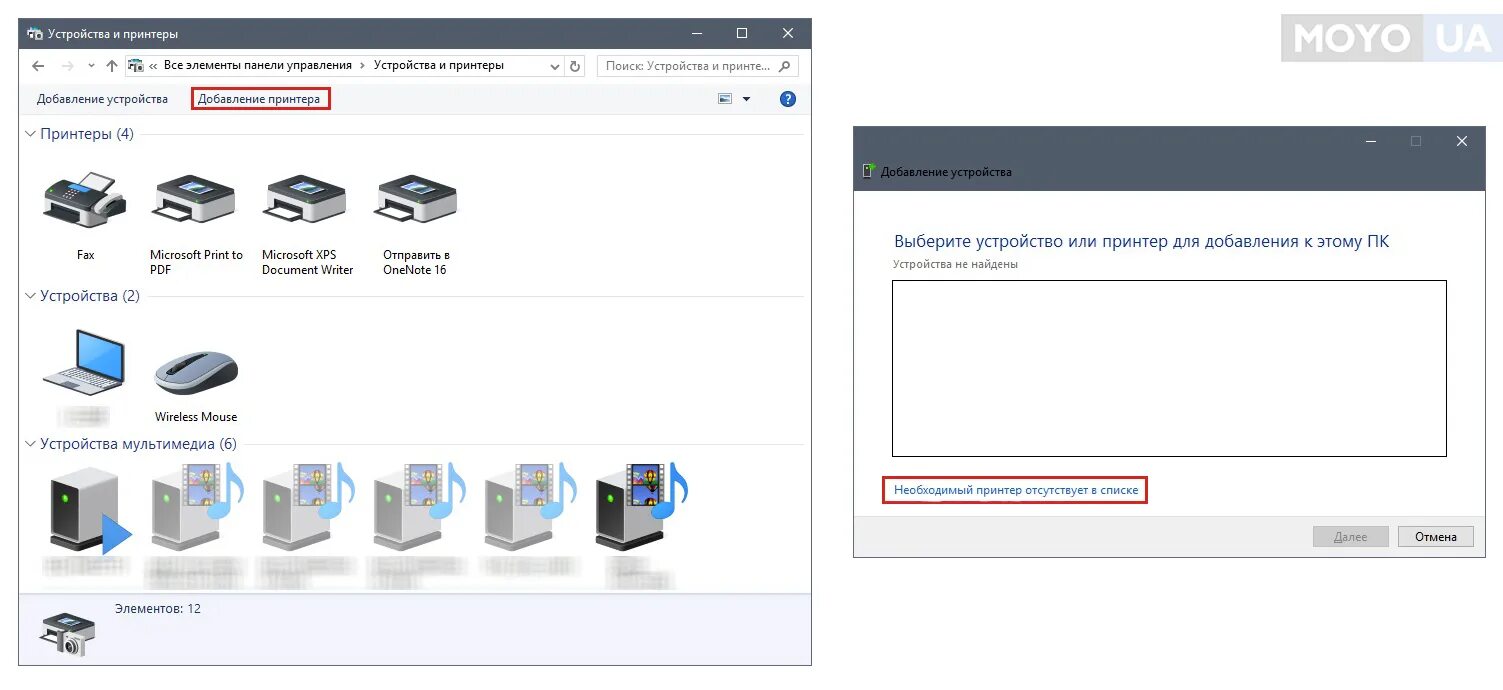
Task: Collapse the Устройства (2) group
Action: (x=31, y=296)
